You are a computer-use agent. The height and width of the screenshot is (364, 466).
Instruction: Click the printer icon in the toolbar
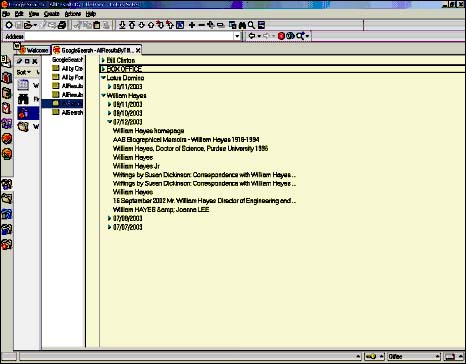pyautogui.click(x=62, y=25)
